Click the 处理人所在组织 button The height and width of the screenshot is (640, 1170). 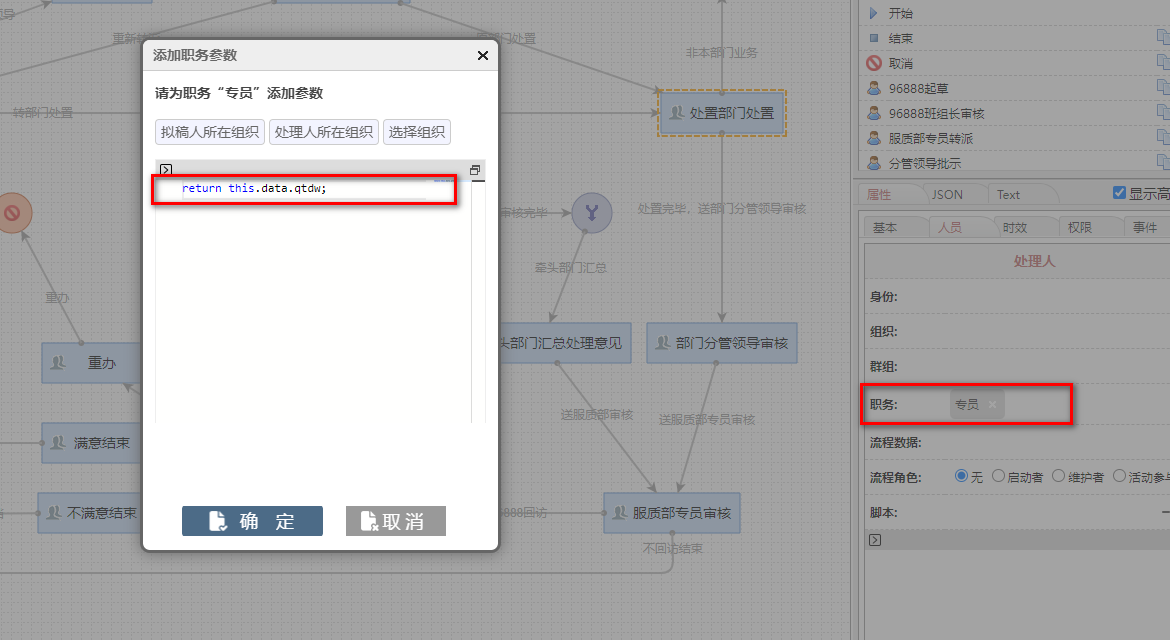tap(324, 132)
